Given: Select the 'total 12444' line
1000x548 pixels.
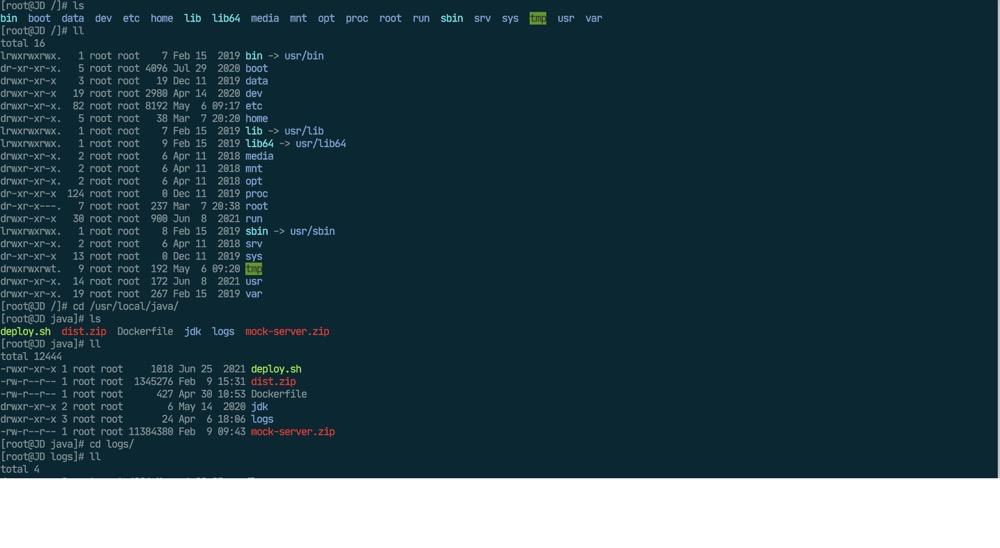Looking at the screenshot, I should (31, 357).
